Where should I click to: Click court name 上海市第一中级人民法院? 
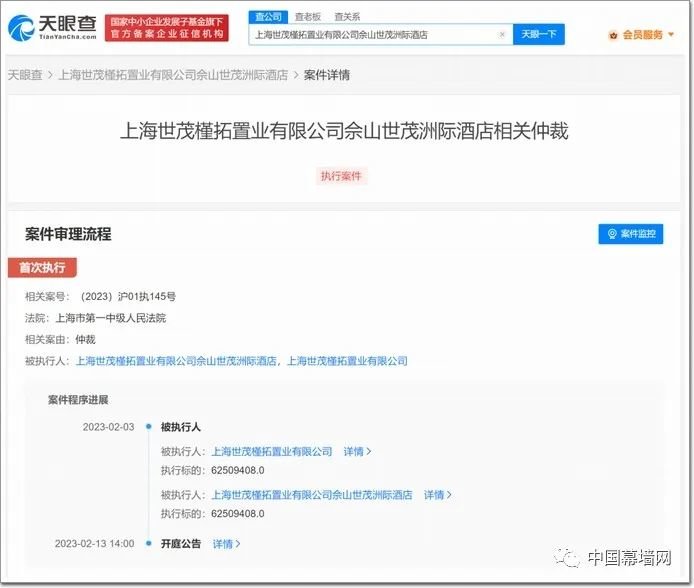pyautogui.click(x=111, y=318)
